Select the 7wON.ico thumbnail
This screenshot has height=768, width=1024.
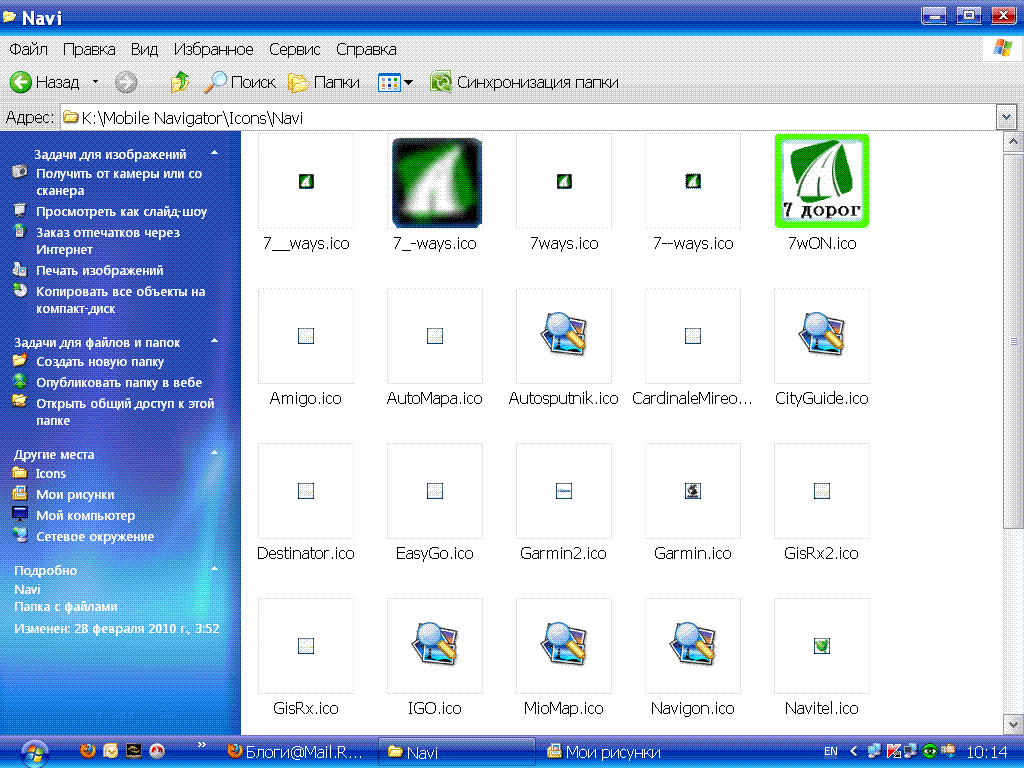821,181
